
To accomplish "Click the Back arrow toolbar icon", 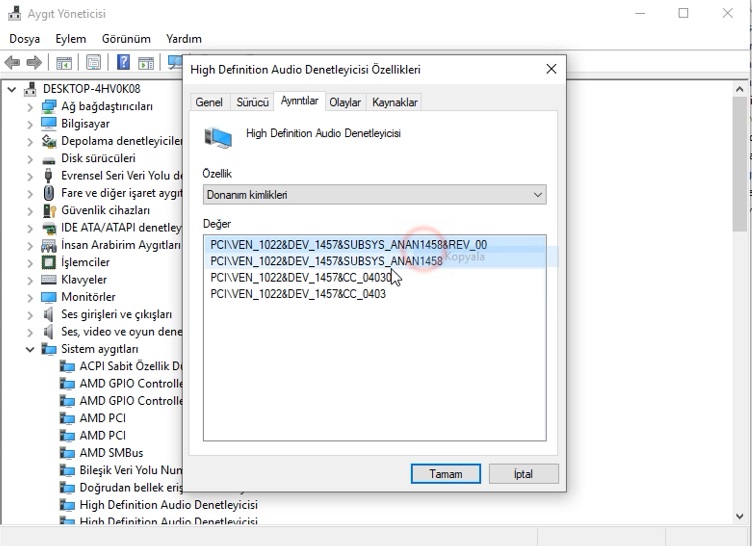I will [x=12, y=62].
